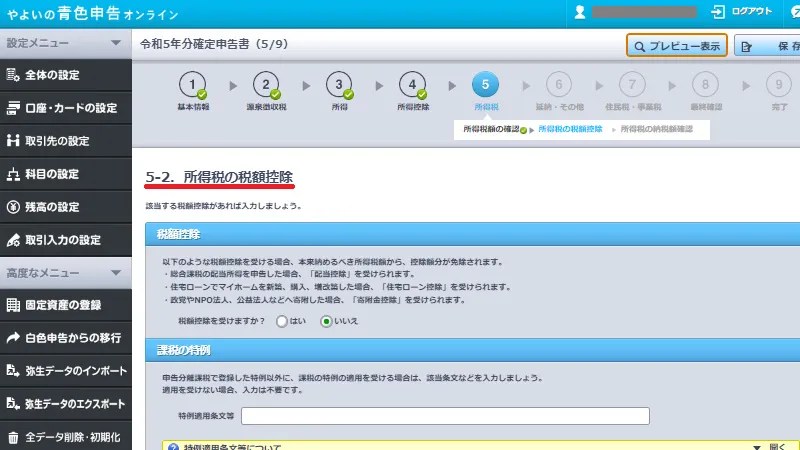Click 所得税の納税額確認 sub-step

click(x=657, y=129)
